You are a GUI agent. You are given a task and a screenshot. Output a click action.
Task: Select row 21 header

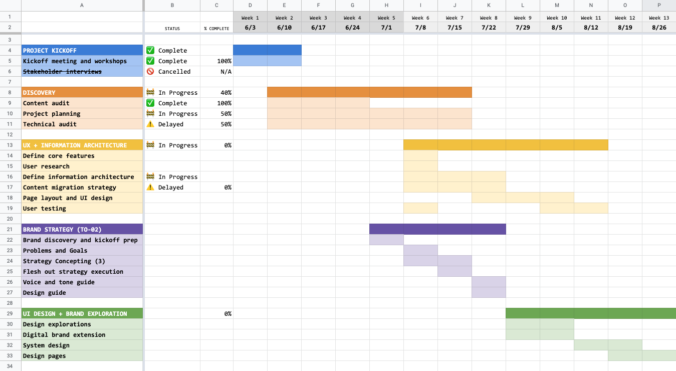pyautogui.click(x=10, y=229)
